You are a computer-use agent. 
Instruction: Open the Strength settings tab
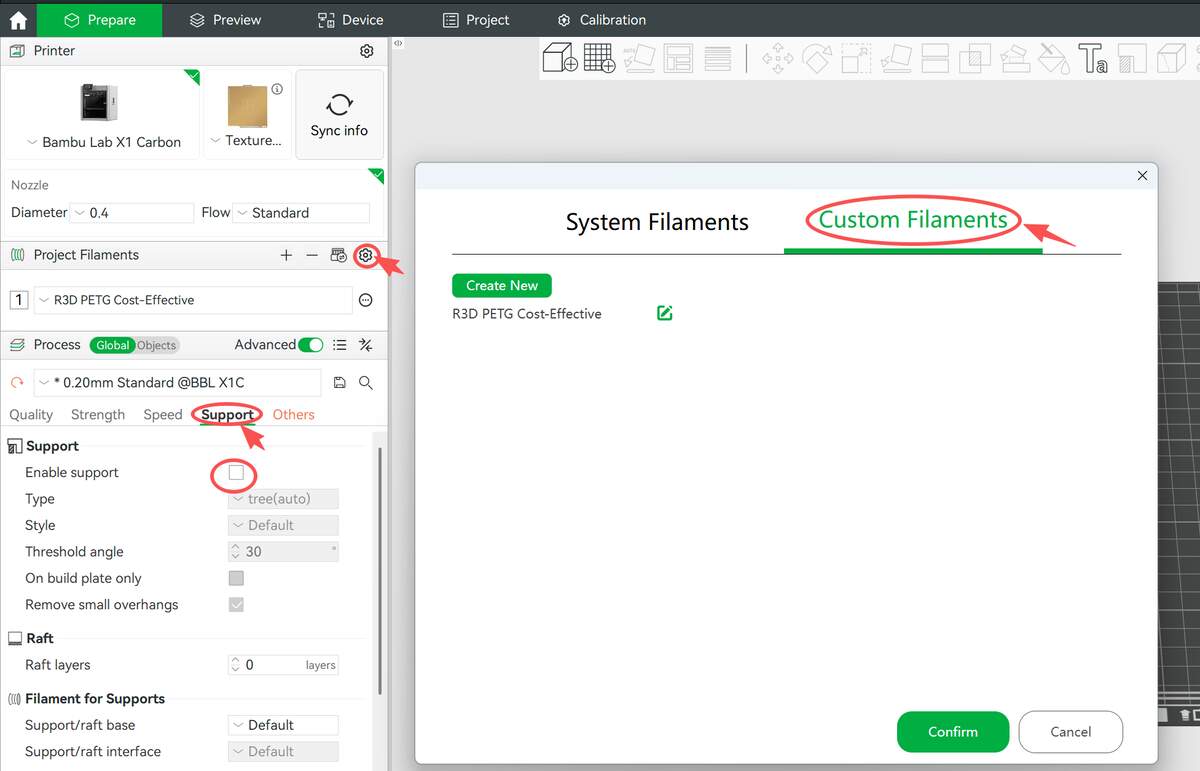click(98, 414)
